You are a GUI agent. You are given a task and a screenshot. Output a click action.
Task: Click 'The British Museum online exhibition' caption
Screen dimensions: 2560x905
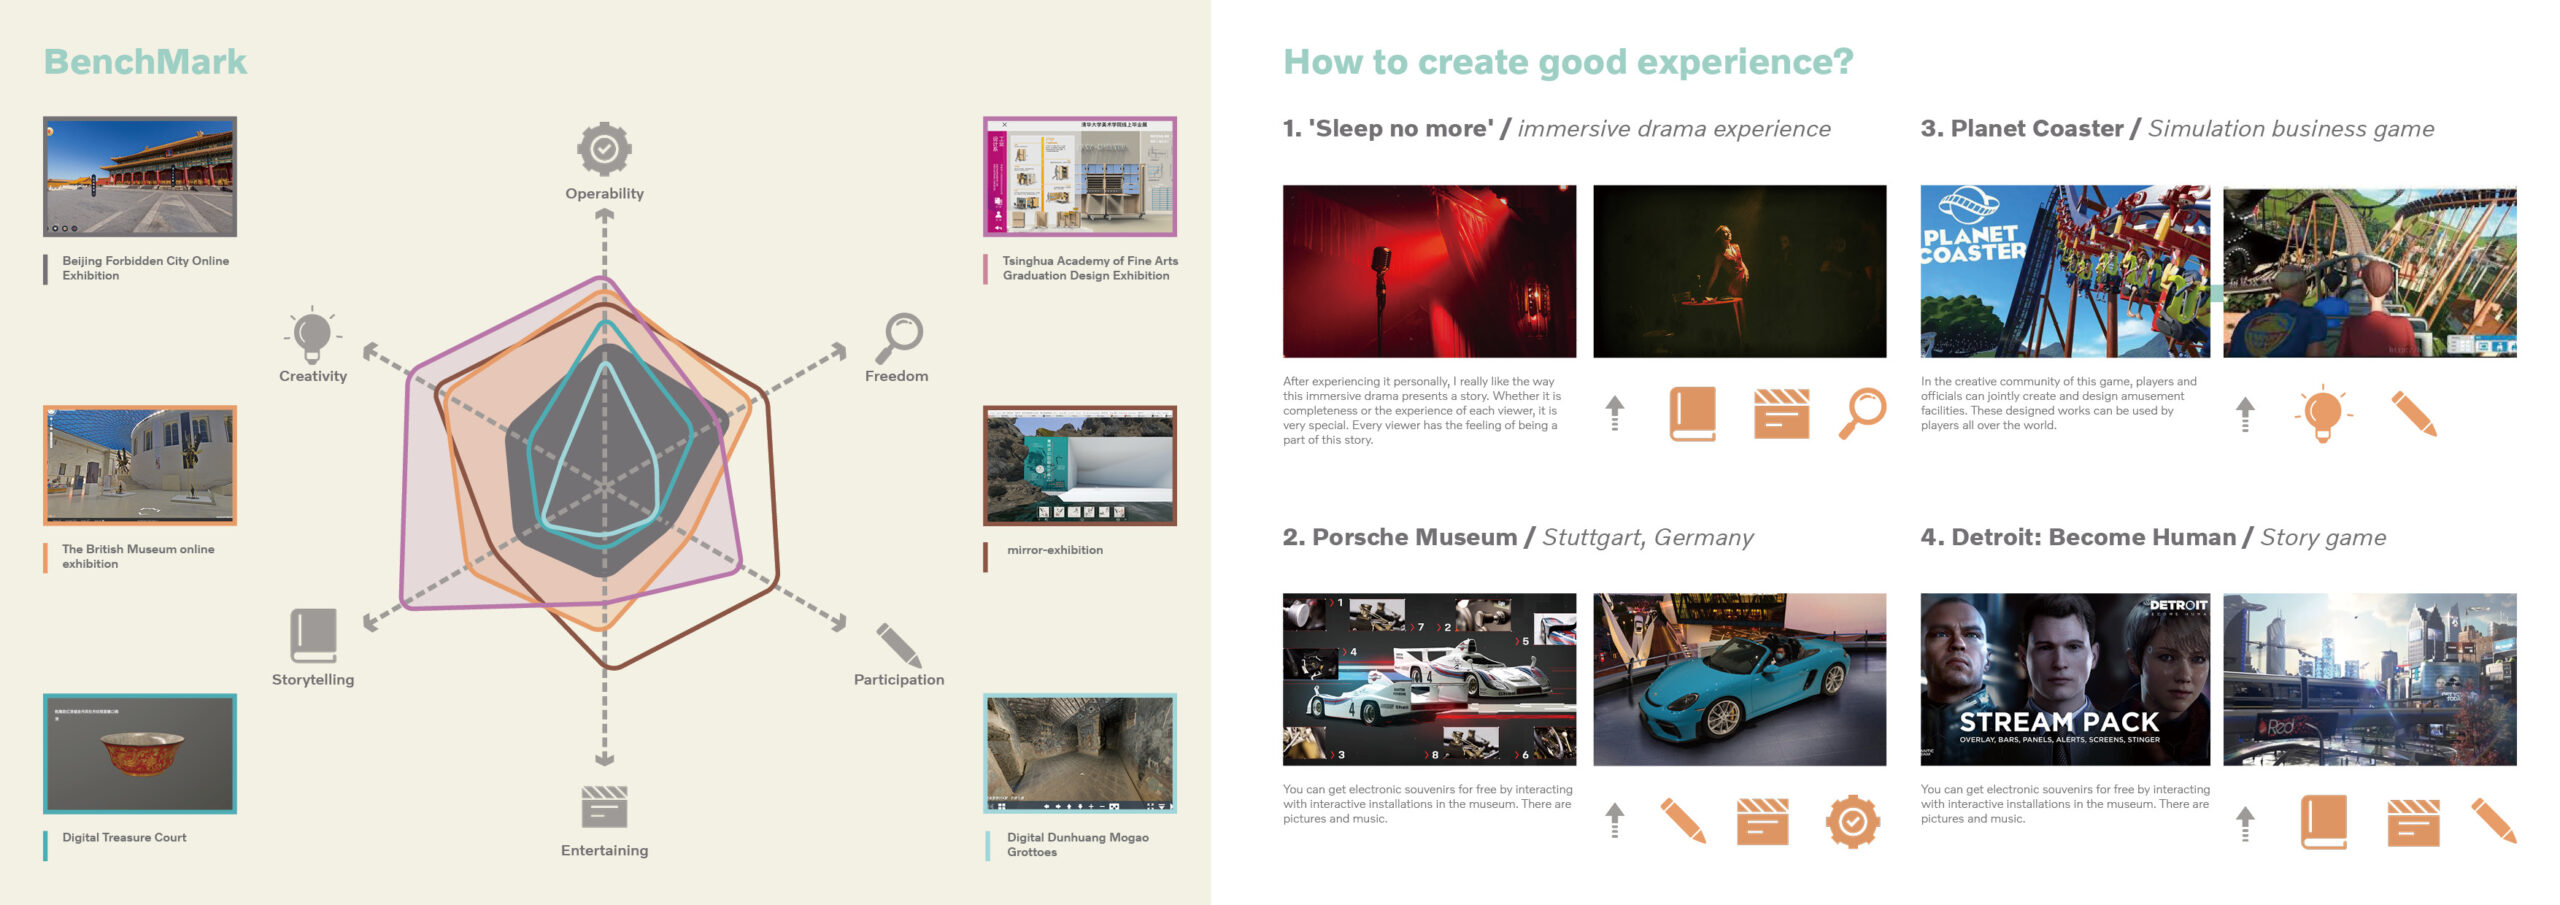point(138,556)
